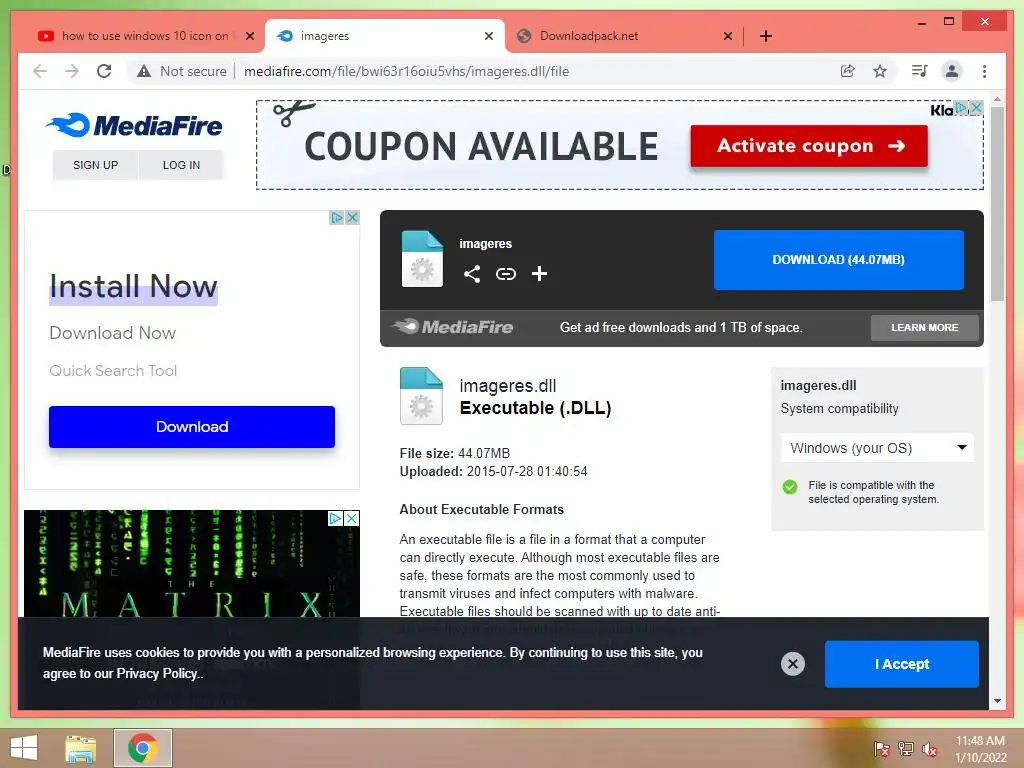
Task: Open Chrome's three-dot menu
Action: pyautogui.click(x=984, y=71)
